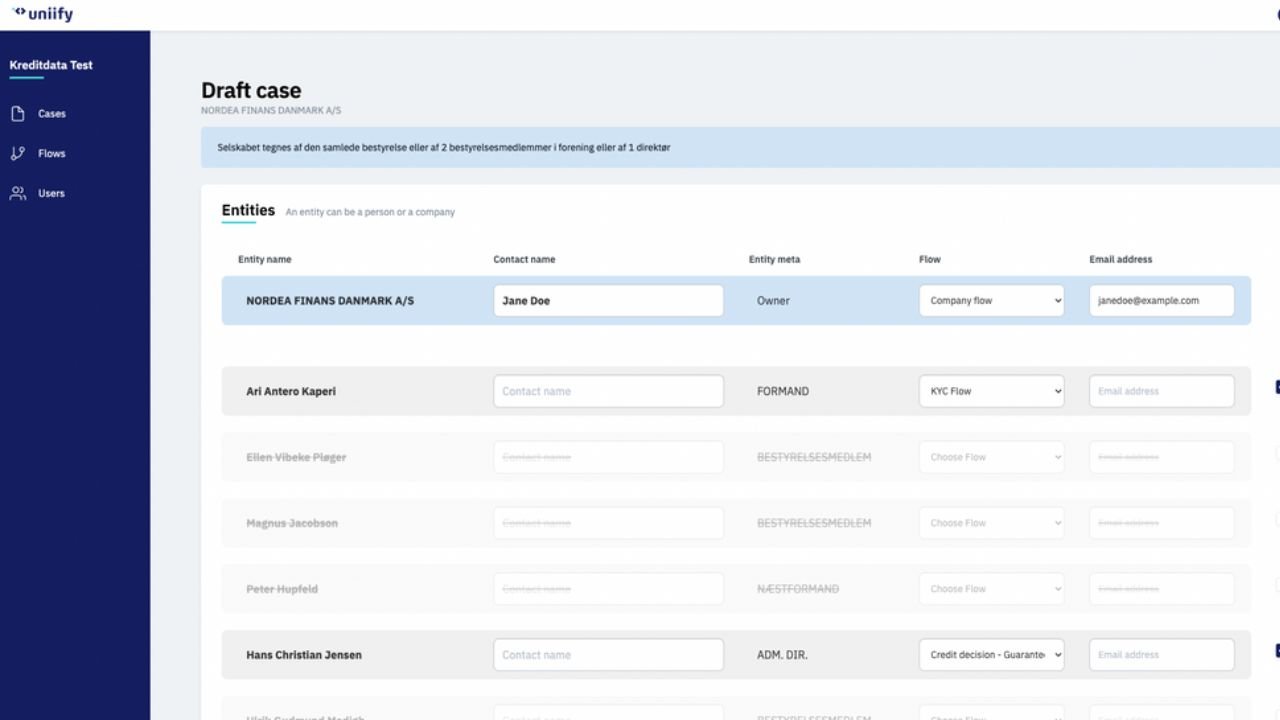1280x720 pixels.
Task: Open the Company flow dropdown for NORDEA FINANS
Action: [x=990, y=300]
